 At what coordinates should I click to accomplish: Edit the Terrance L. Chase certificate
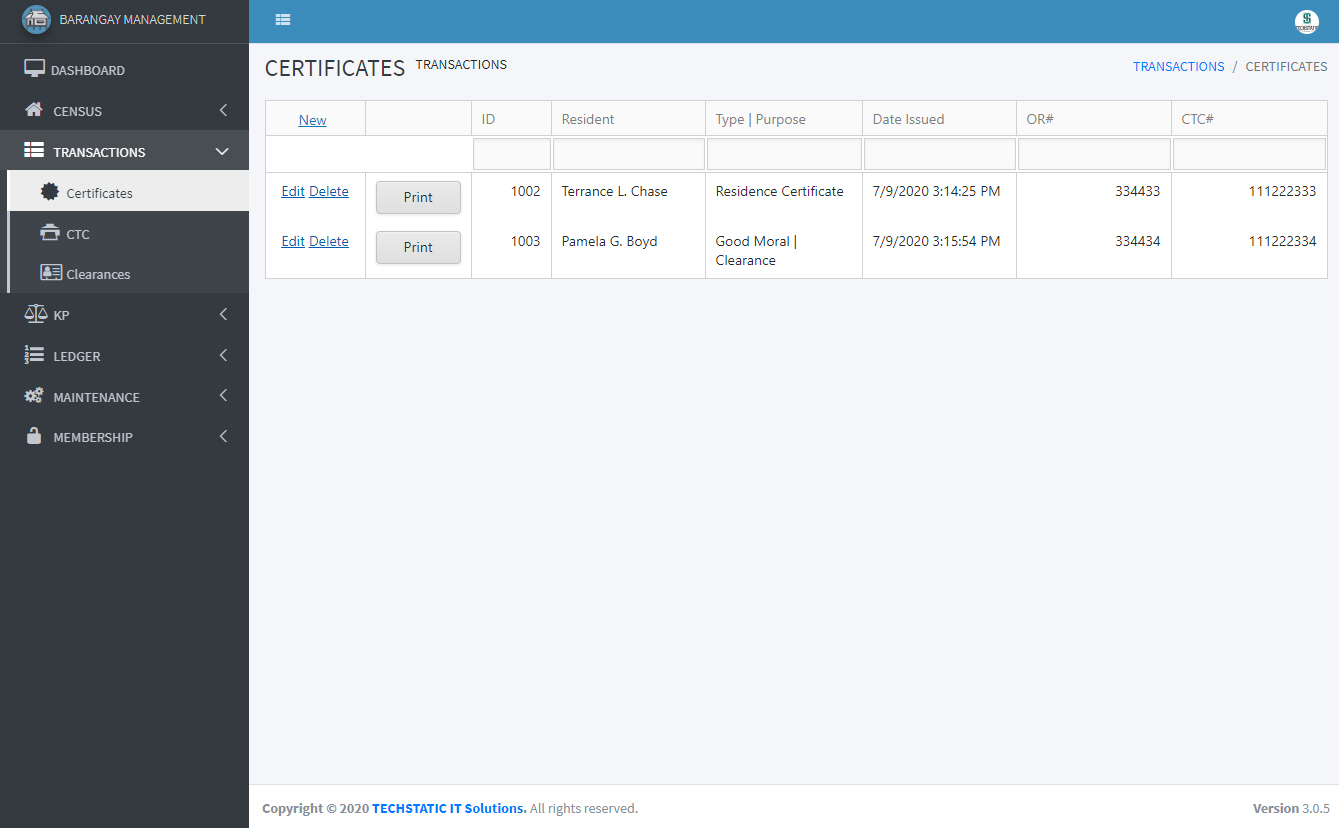tap(293, 191)
